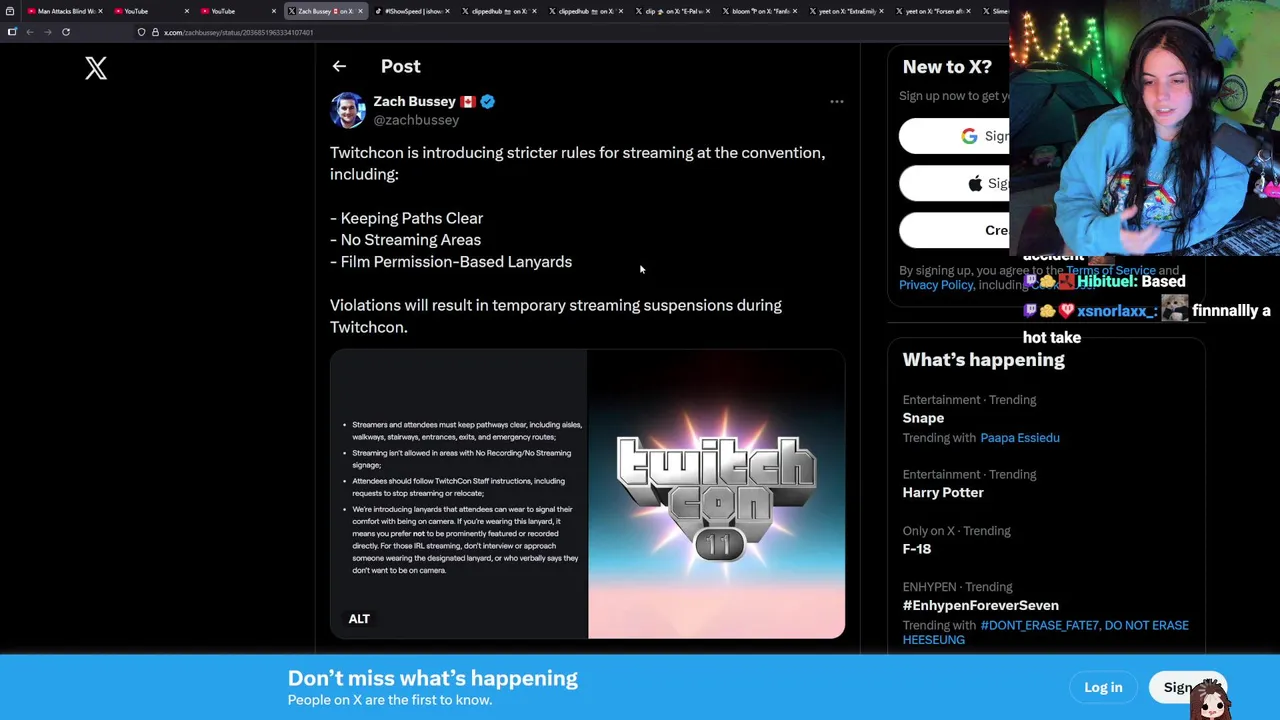Close the Zach Bussey on X tab
This screenshot has width=1280, height=720.
coord(361,11)
